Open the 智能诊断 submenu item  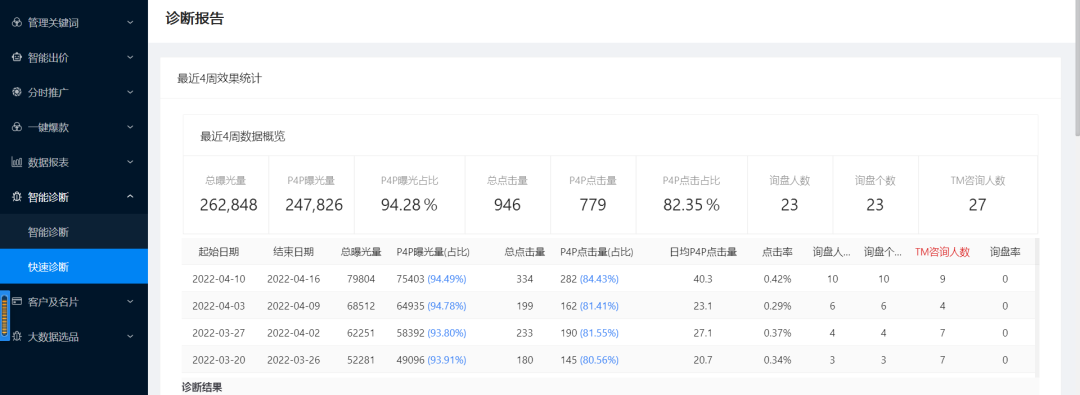point(74,232)
